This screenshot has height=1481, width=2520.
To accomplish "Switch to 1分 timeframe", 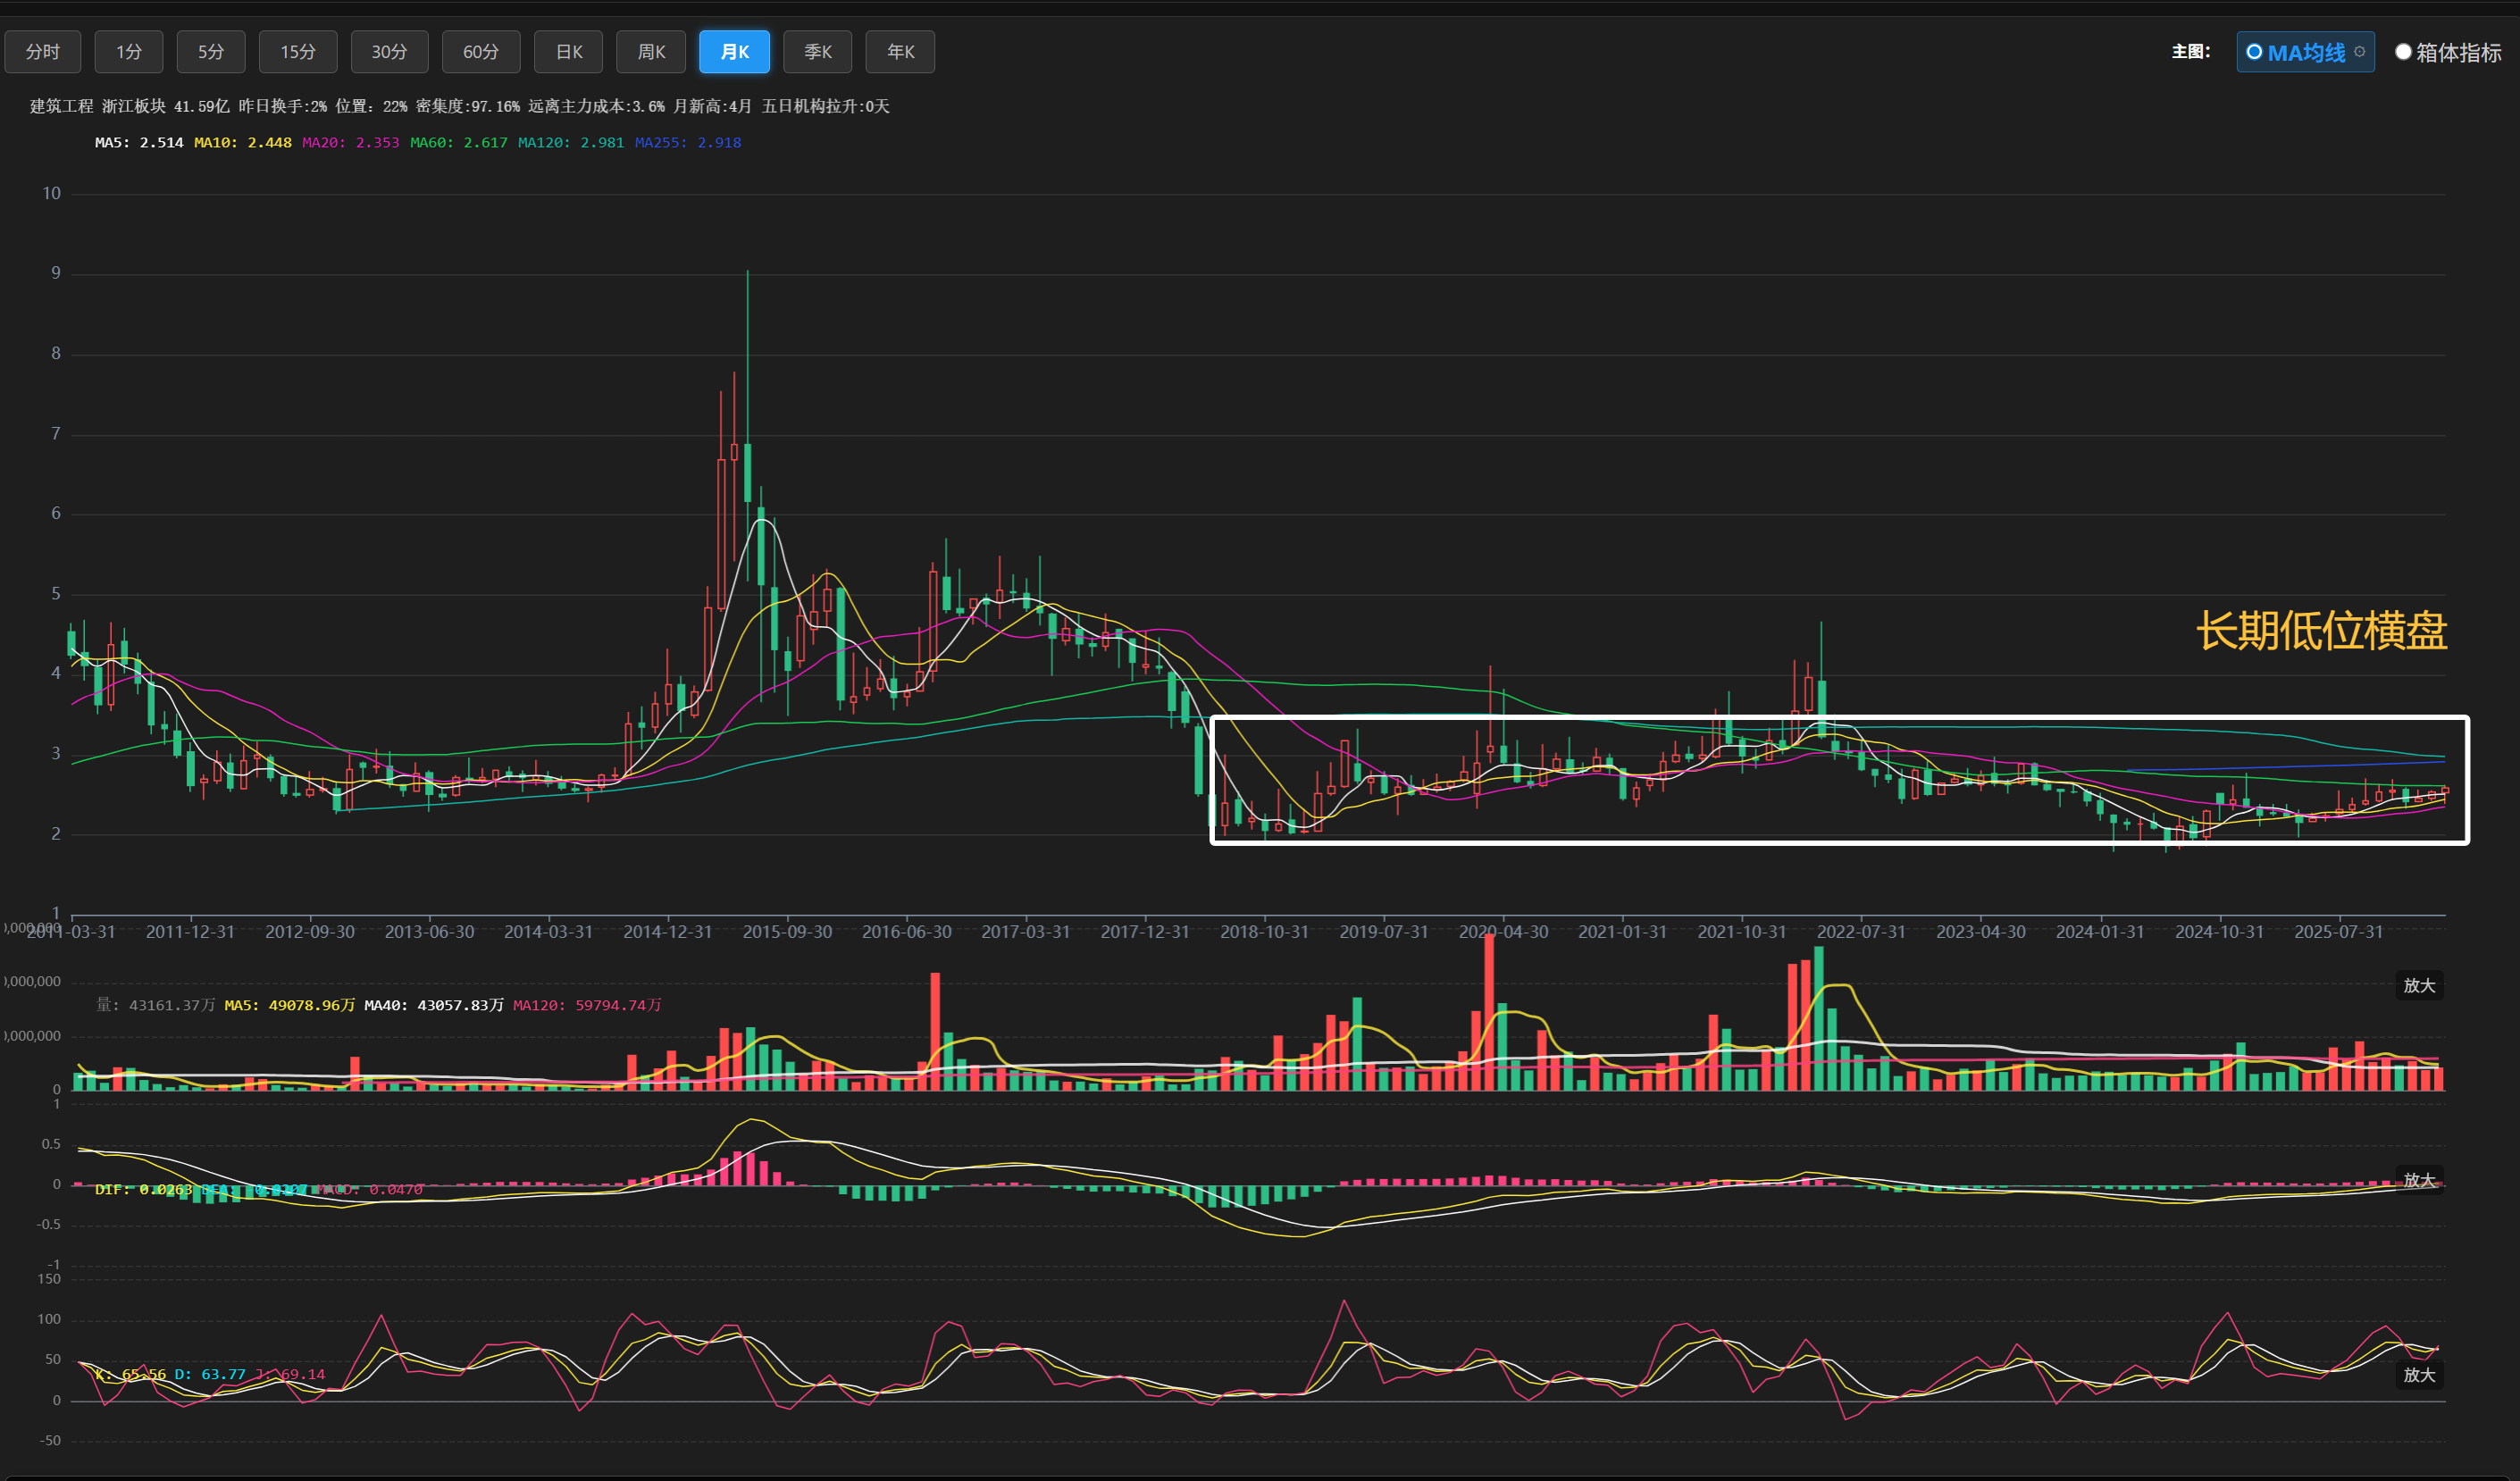I will point(129,52).
